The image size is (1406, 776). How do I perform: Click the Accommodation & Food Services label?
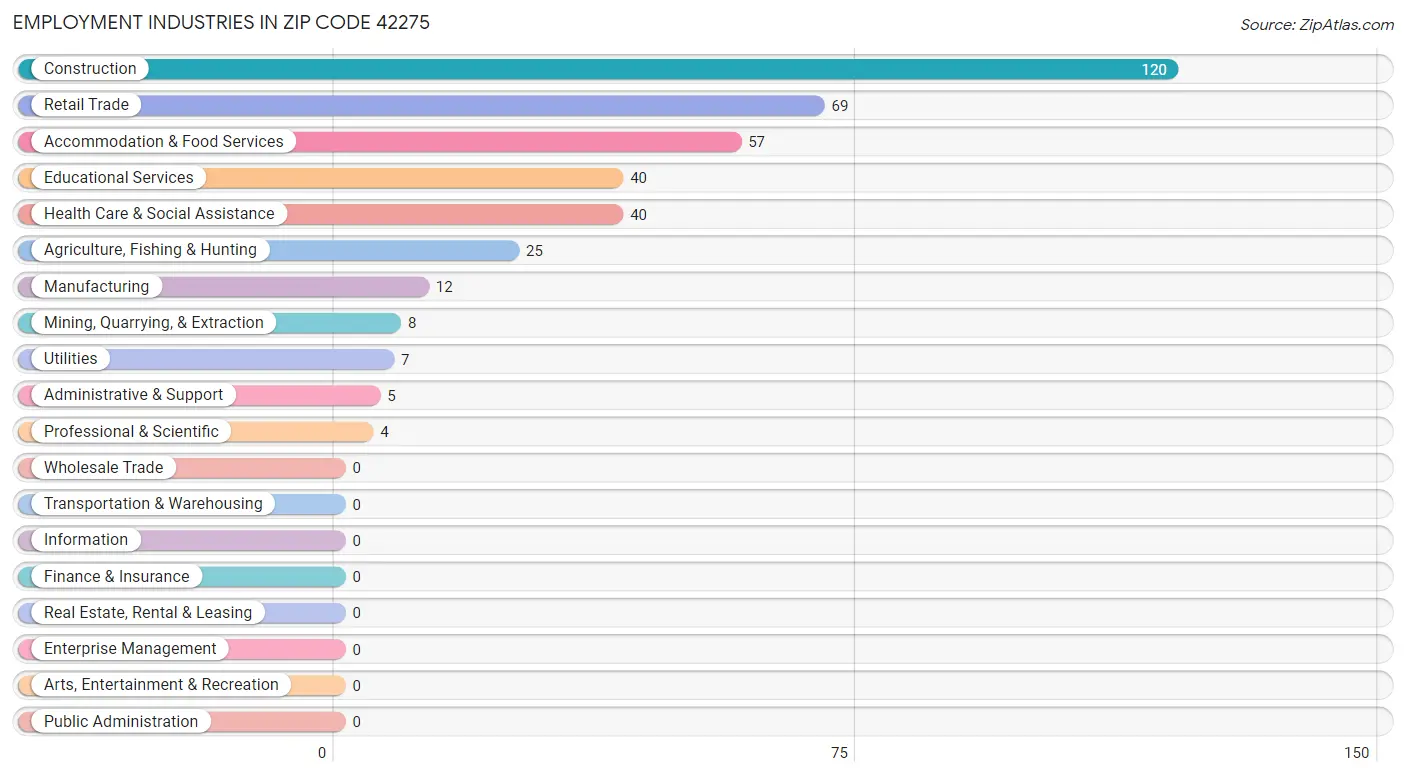pos(164,142)
